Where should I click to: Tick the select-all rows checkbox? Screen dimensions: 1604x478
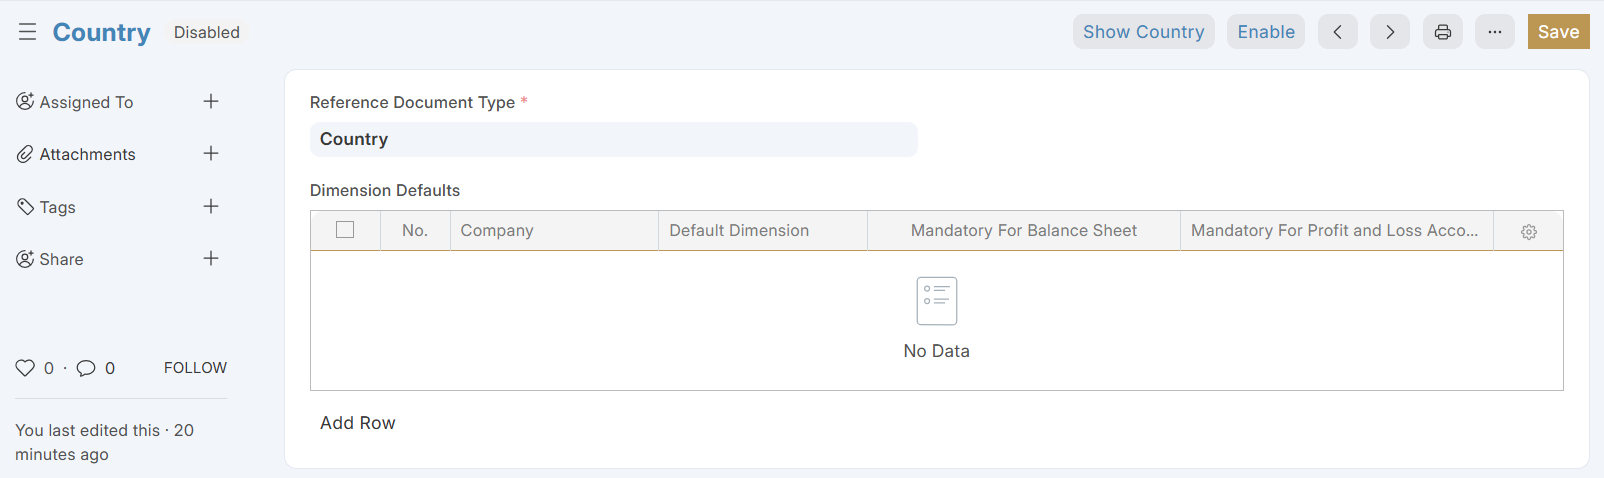point(345,230)
